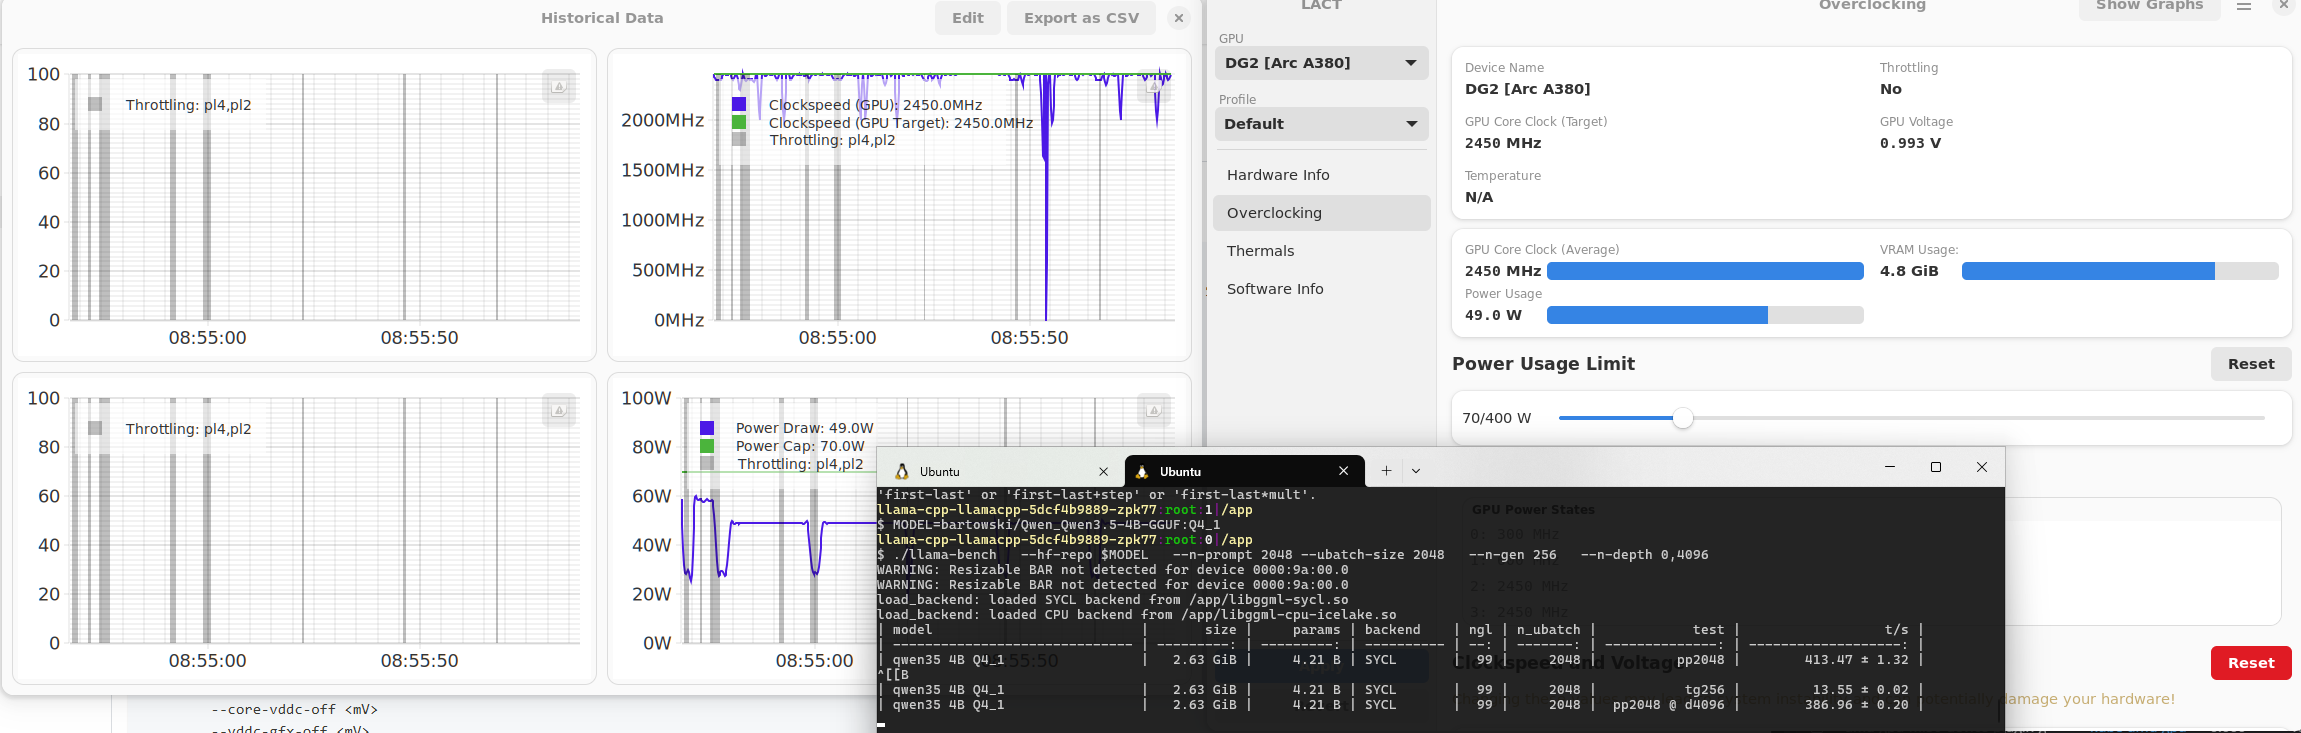Select Overclocking in the LACT sidebar

pyautogui.click(x=1321, y=213)
